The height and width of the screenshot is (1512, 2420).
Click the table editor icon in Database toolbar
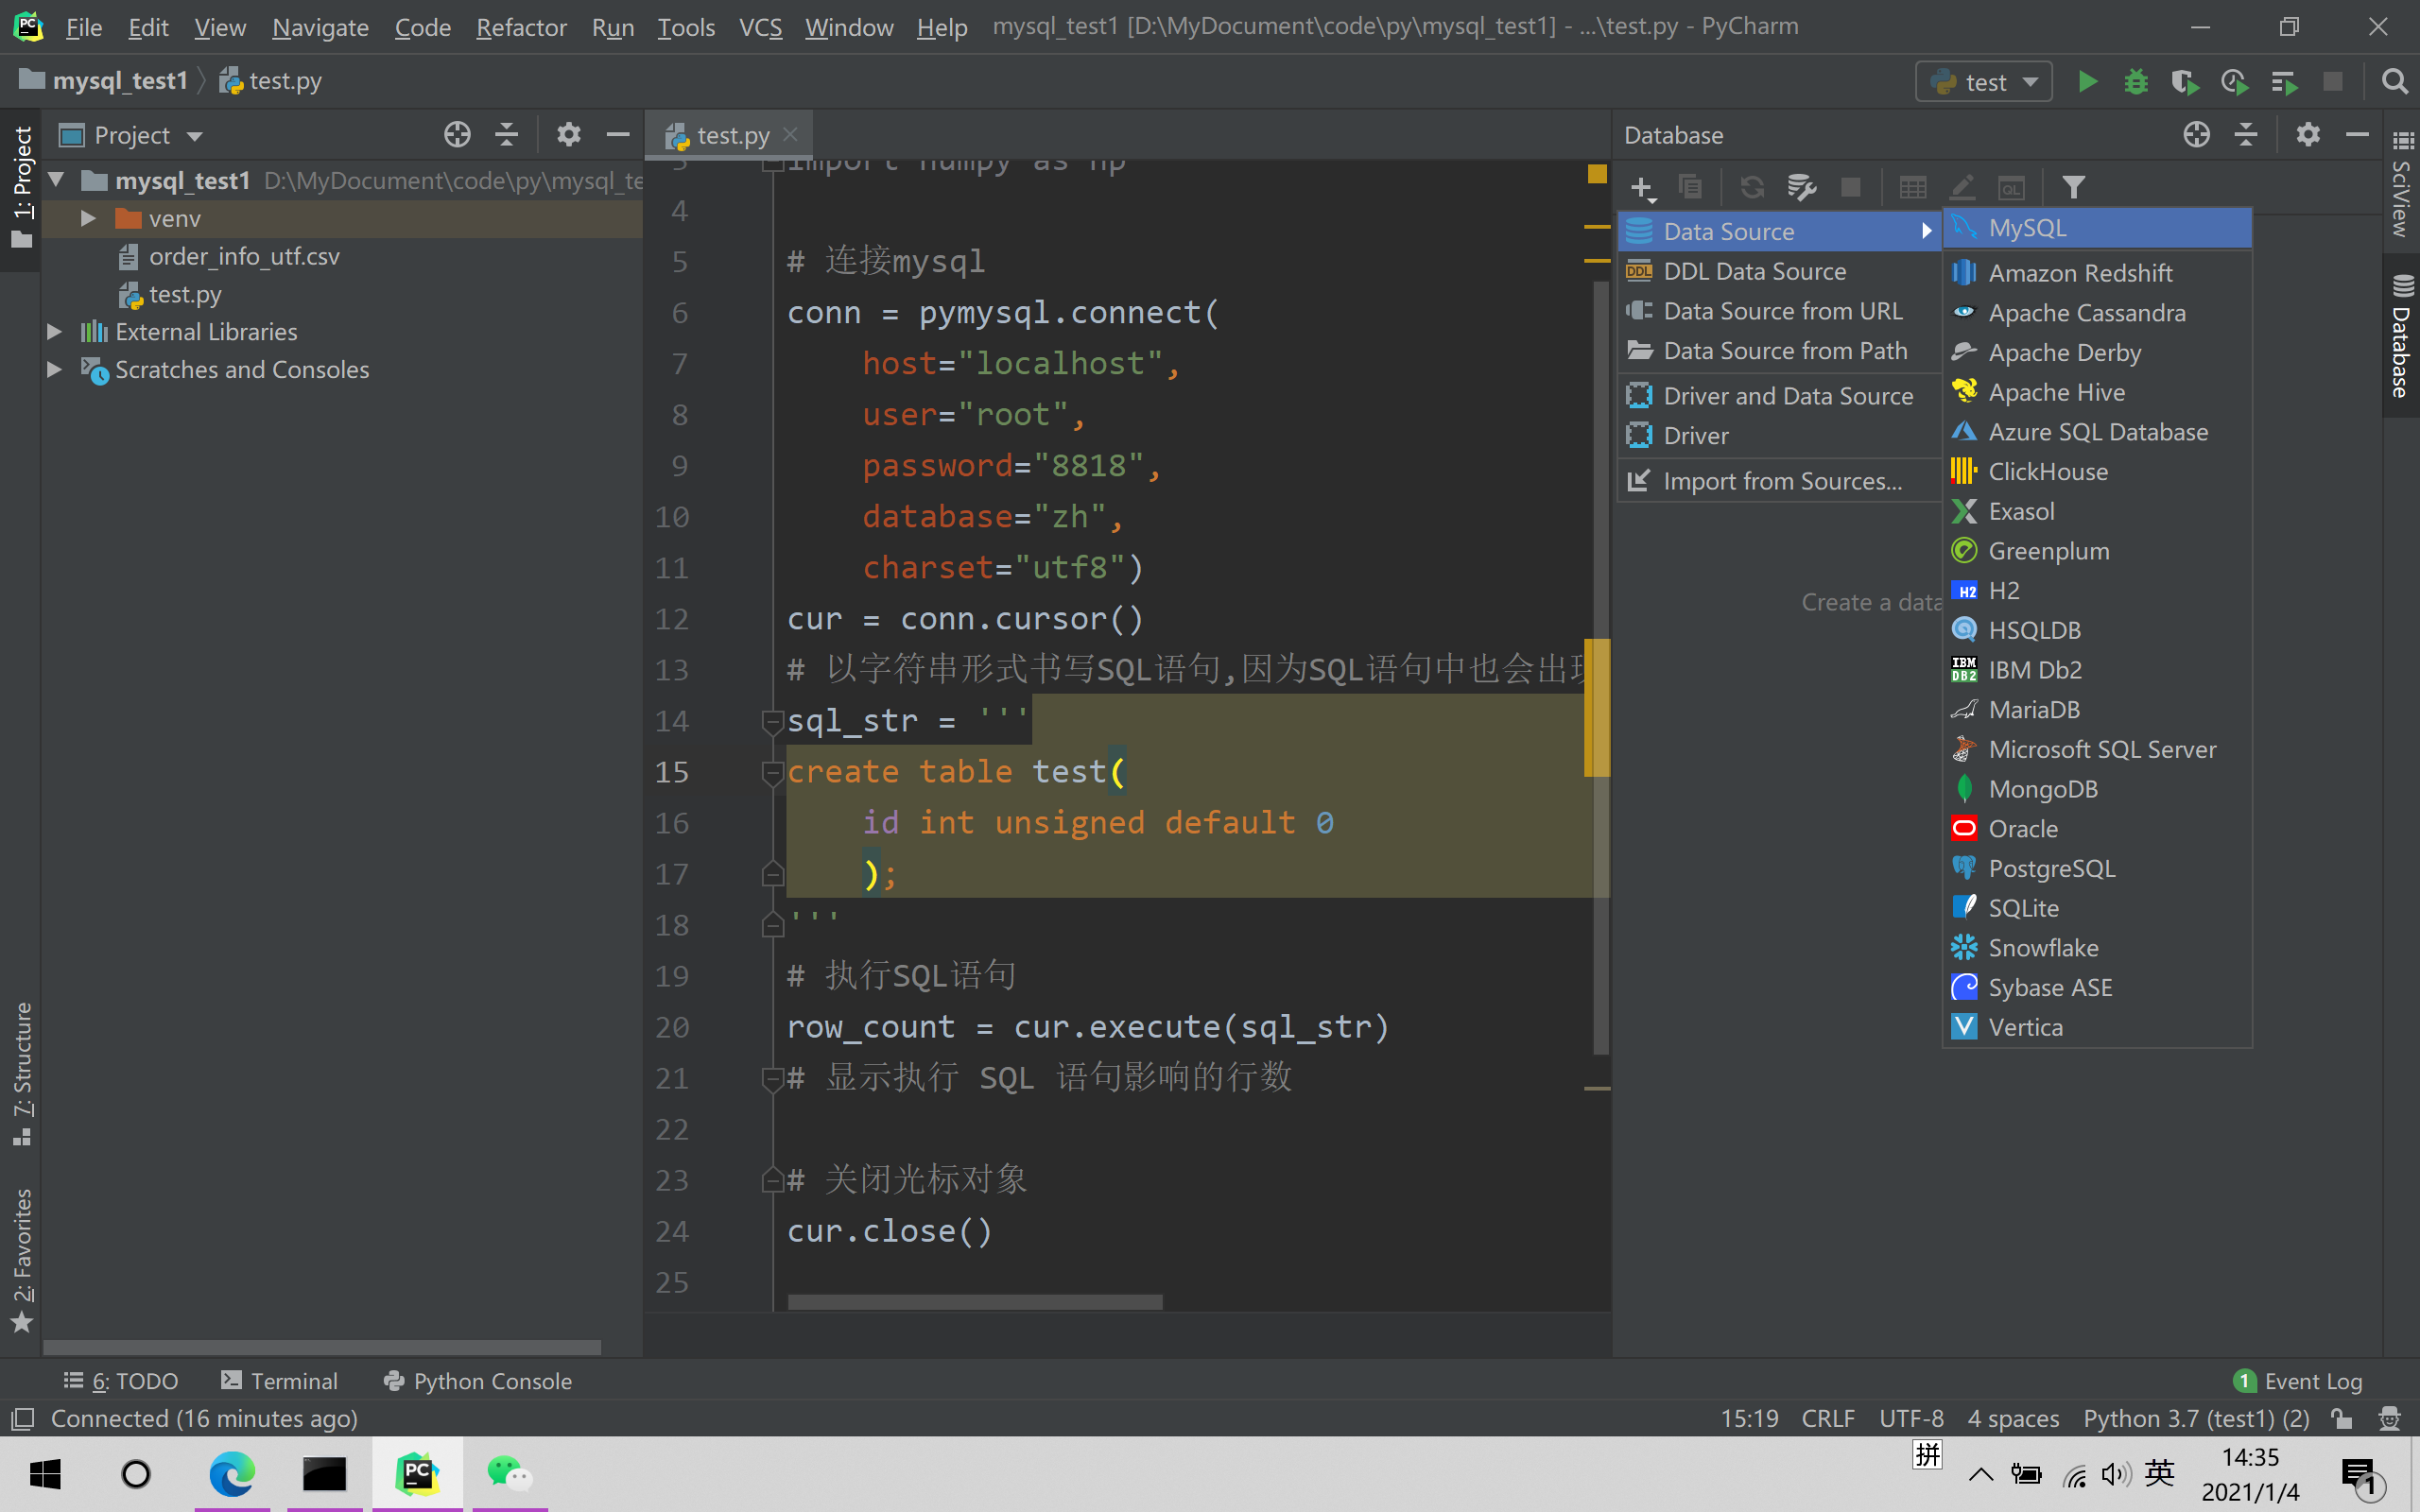point(1913,187)
